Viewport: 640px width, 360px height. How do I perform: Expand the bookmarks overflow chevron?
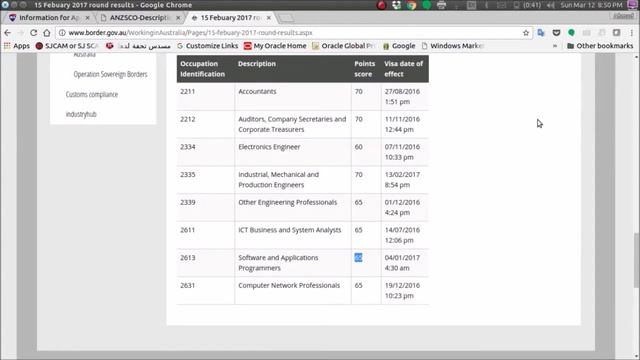[555, 46]
